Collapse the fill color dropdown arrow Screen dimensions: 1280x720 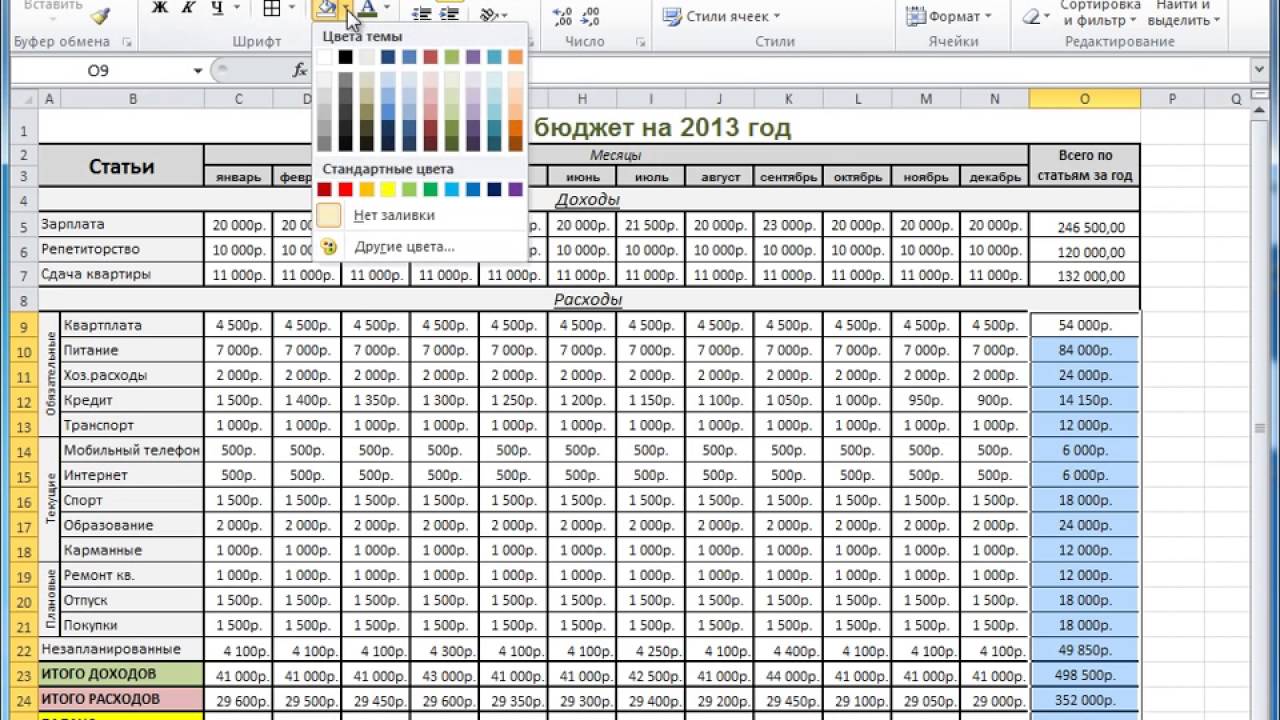pyautogui.click(x=346, y=9)
